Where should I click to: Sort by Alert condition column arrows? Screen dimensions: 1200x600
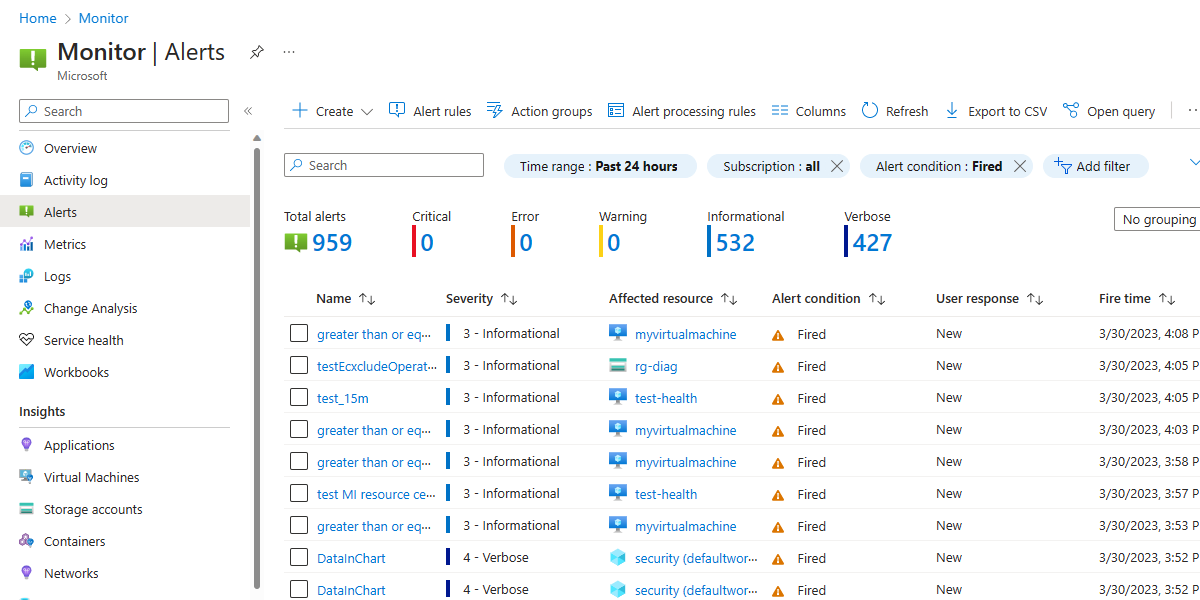[877, 299]
